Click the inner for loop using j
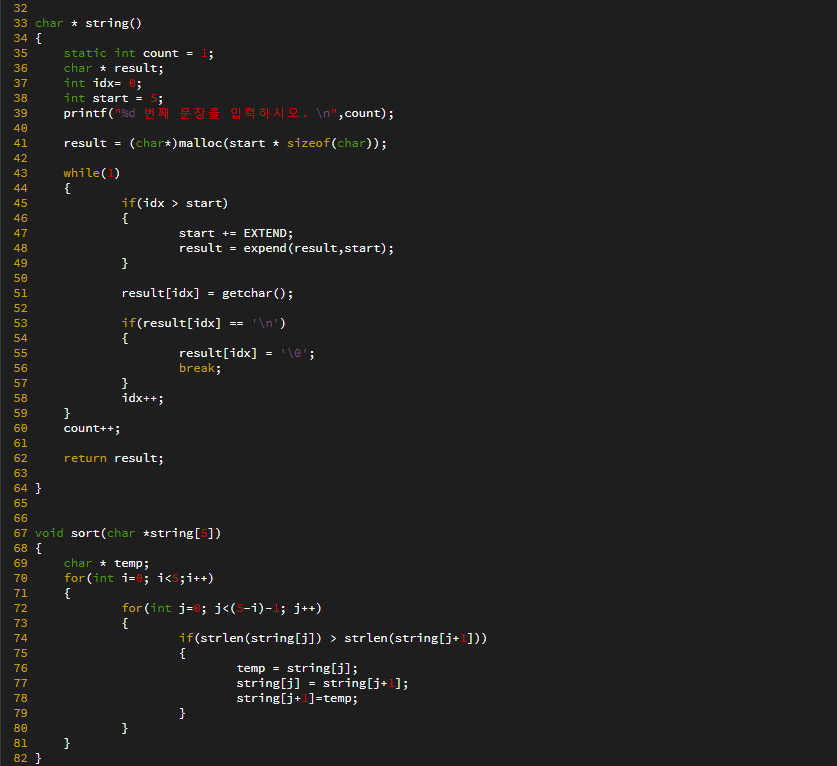This screenshot has width=837, height=766. click(x=222, y=608)
